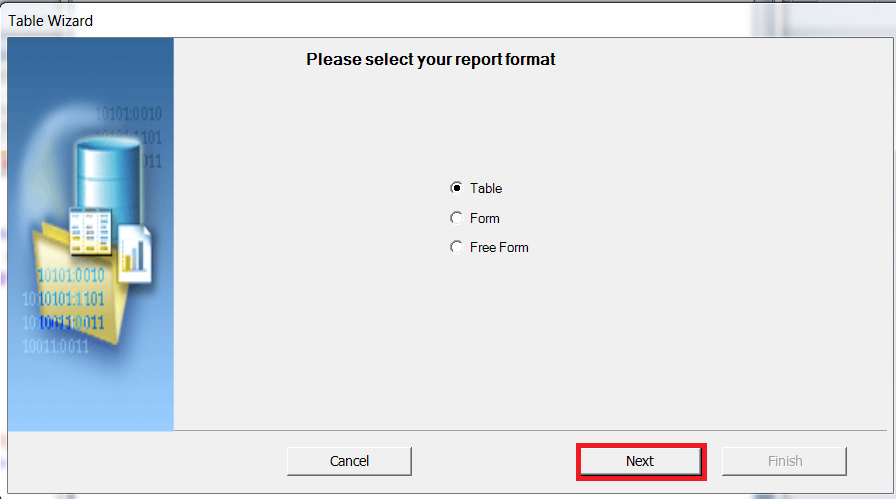Cancel the Table Wizard
Screen dimensions: 896x499
pos(349,461)
